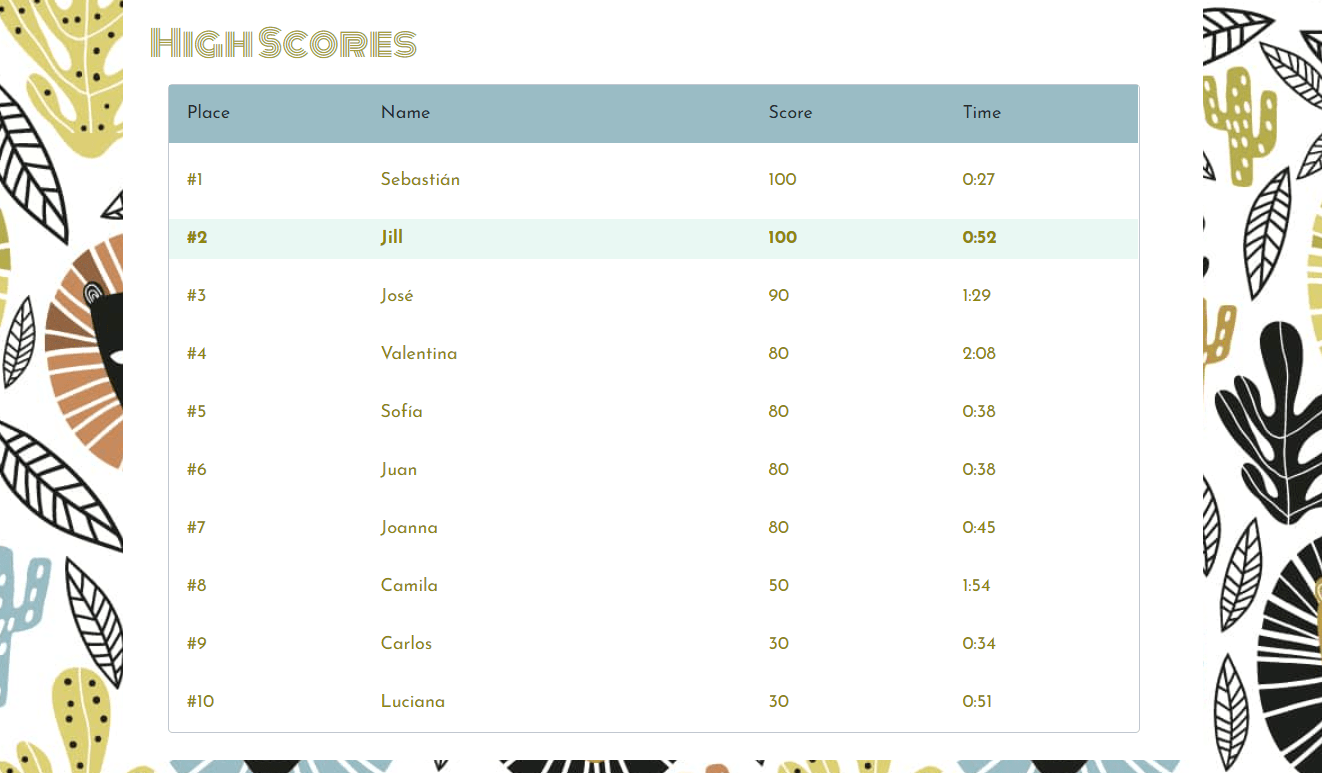Select the #8 place cell

tap(197, 586)
